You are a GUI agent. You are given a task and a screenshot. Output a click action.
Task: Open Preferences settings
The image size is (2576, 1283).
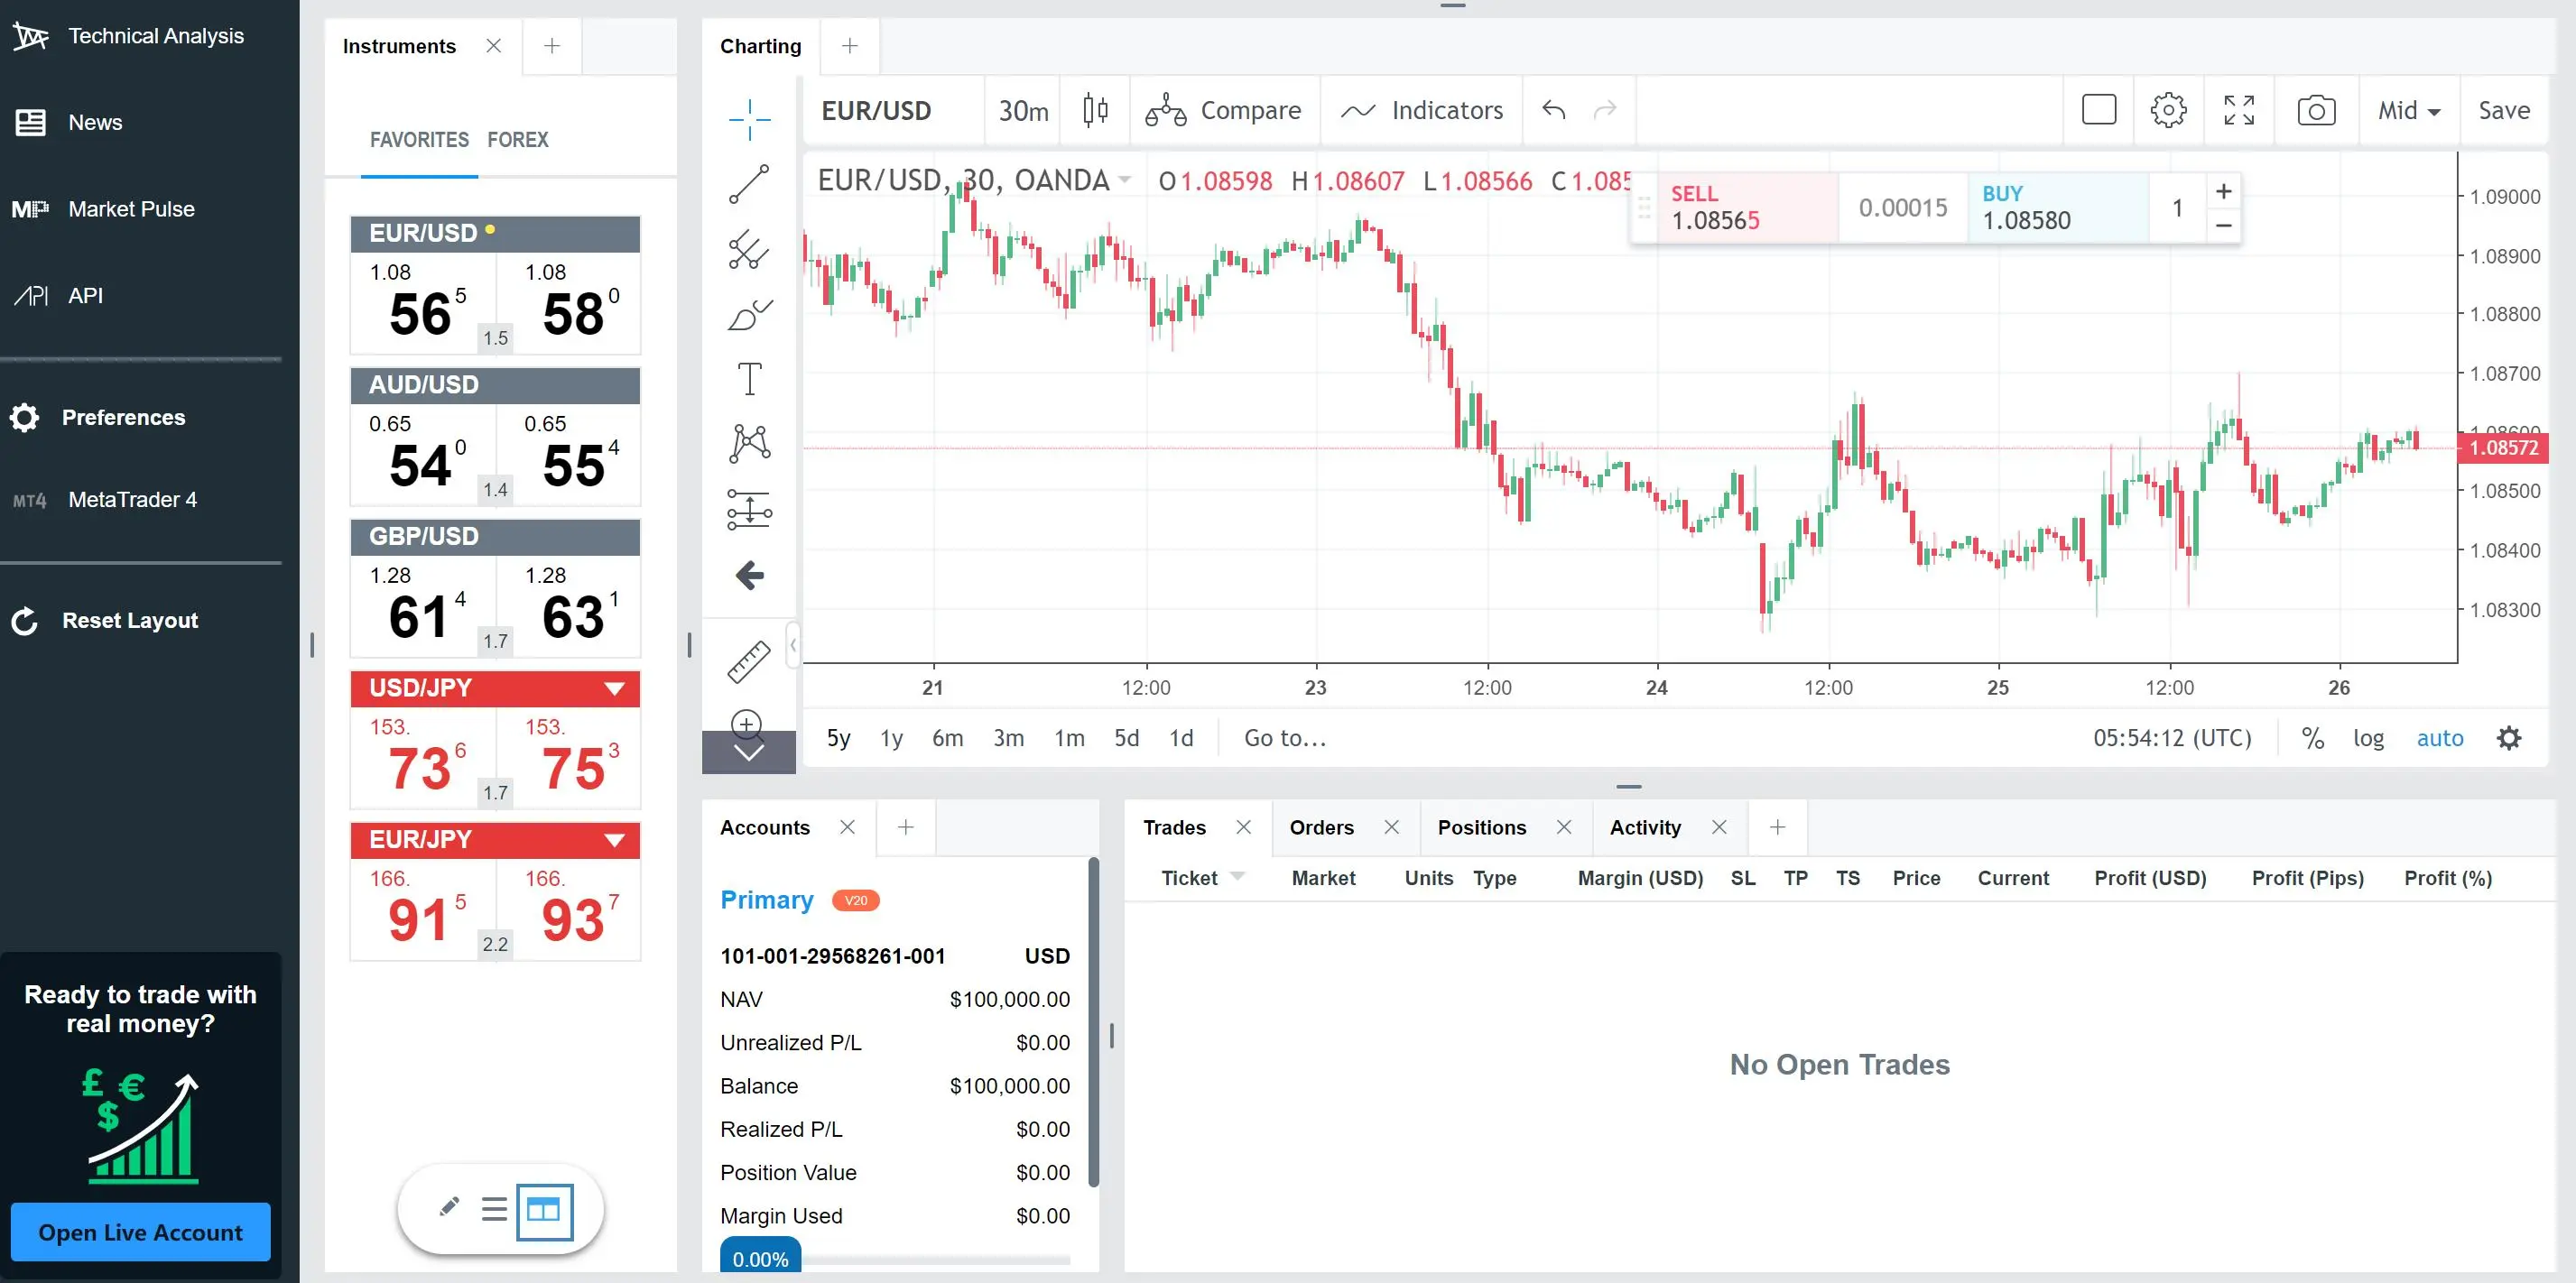[x=98, y=417]
